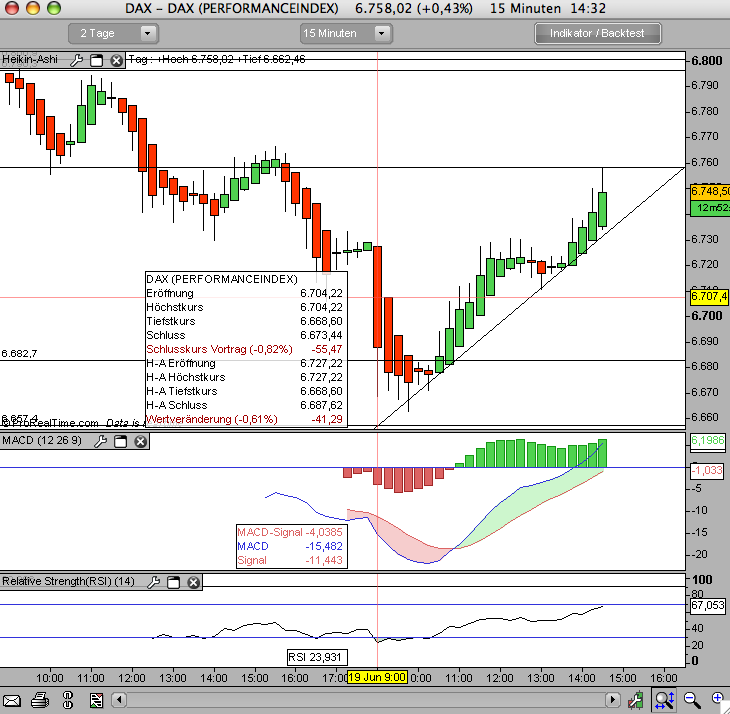Click the Tag Hoch 6.758,02 Tief text
The width and height of the screenshot is (730, 714).
(217, 59)
